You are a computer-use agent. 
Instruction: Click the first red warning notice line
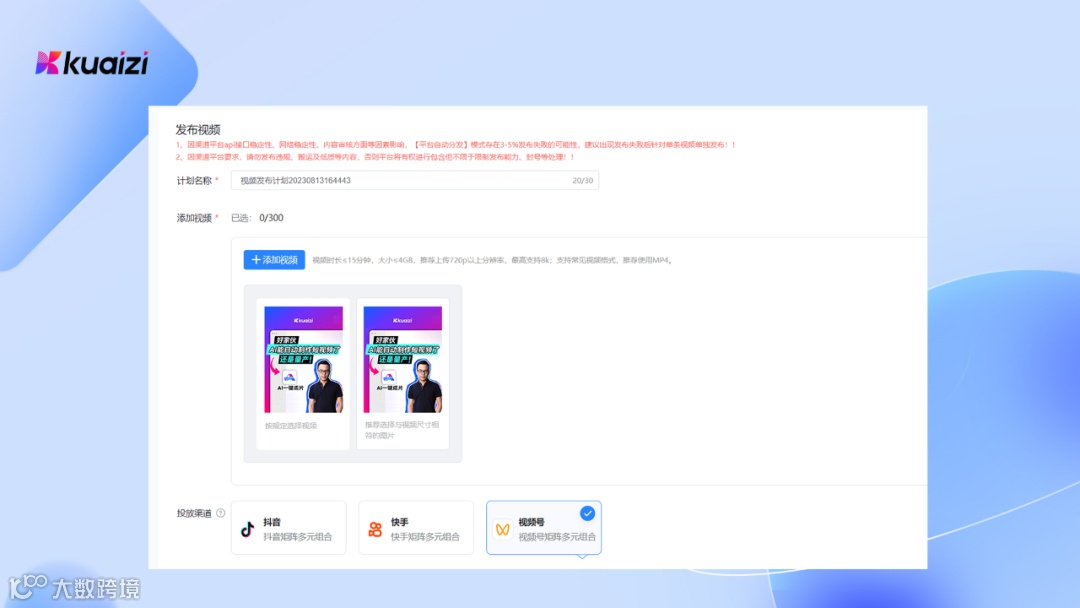456,145
